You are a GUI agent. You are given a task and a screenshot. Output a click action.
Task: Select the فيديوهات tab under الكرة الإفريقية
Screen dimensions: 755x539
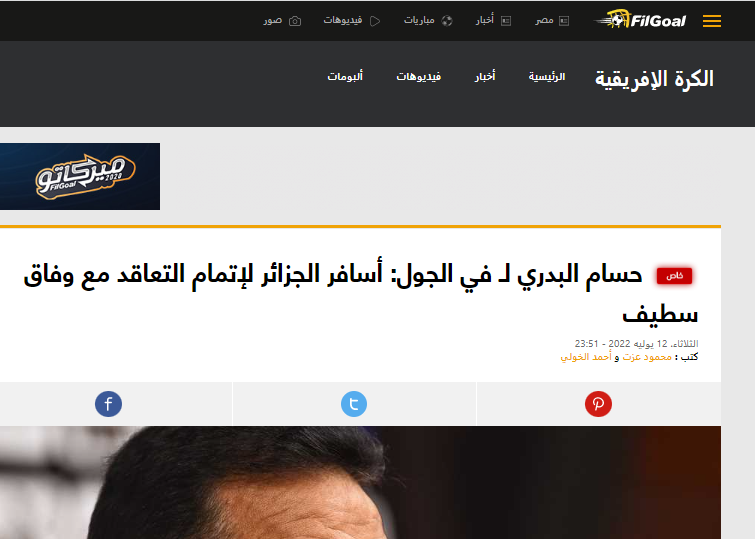tap(418, 77)
